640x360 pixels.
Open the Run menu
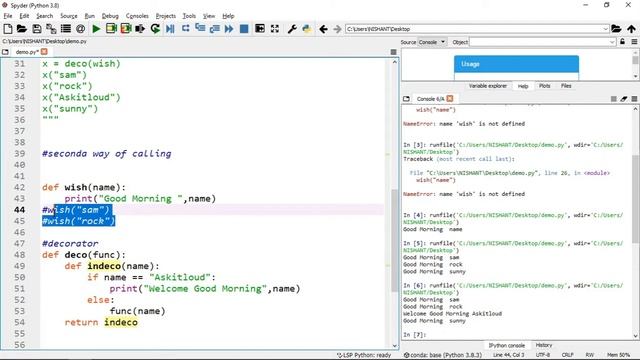point(89,16)
